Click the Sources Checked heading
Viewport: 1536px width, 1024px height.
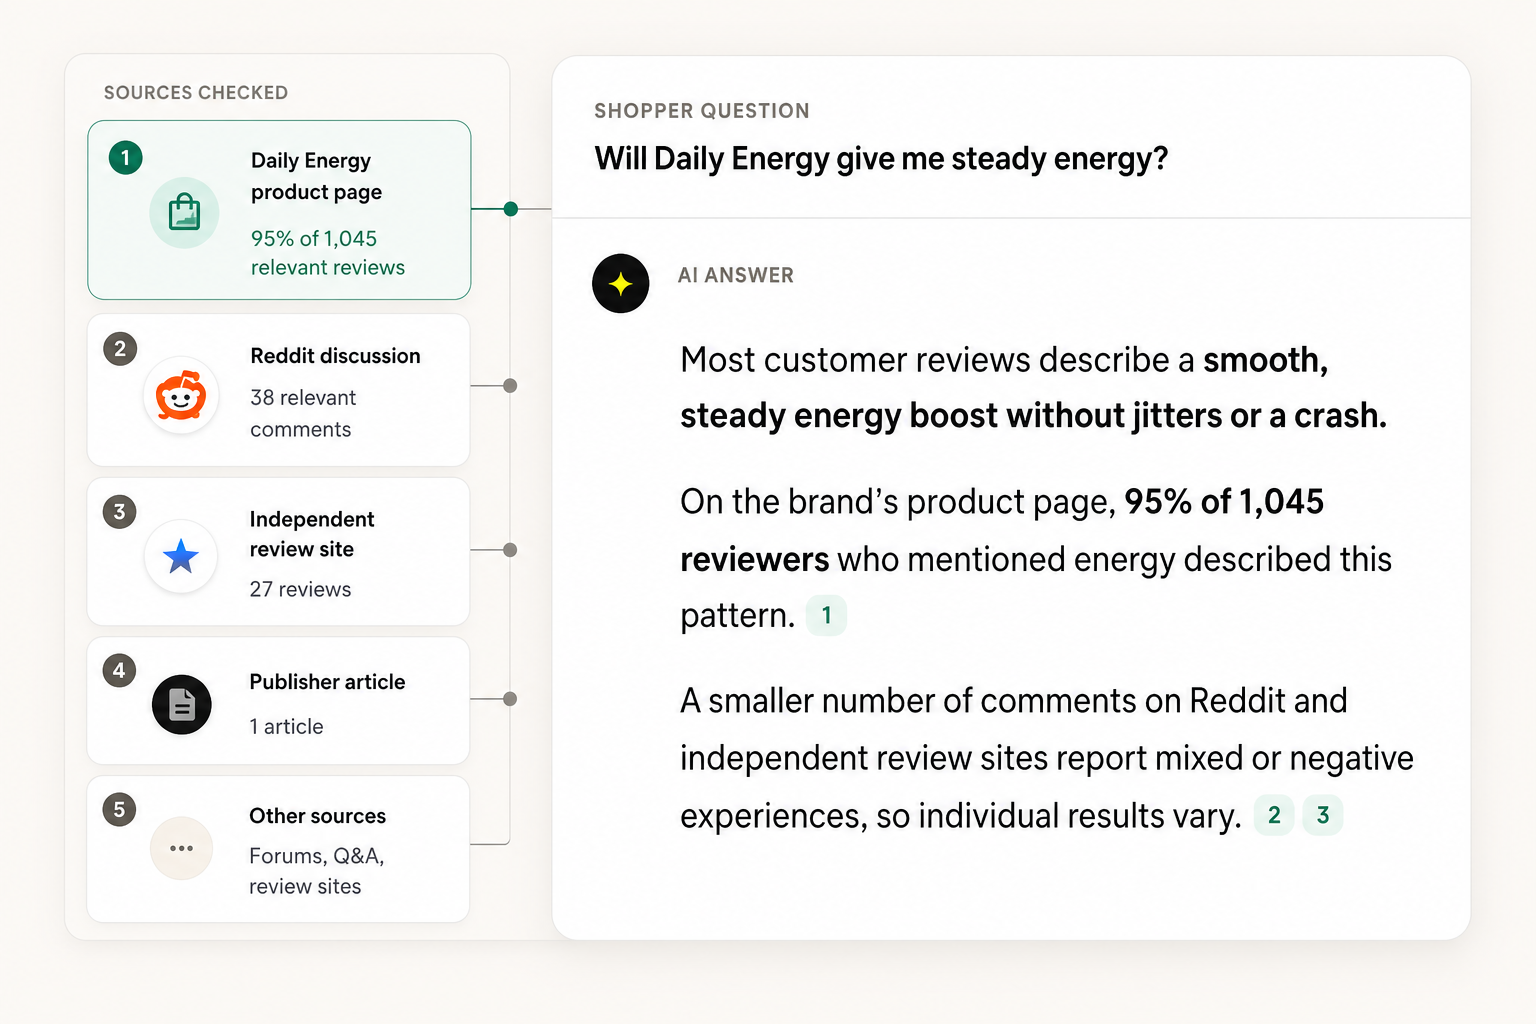tap(196, 93)
